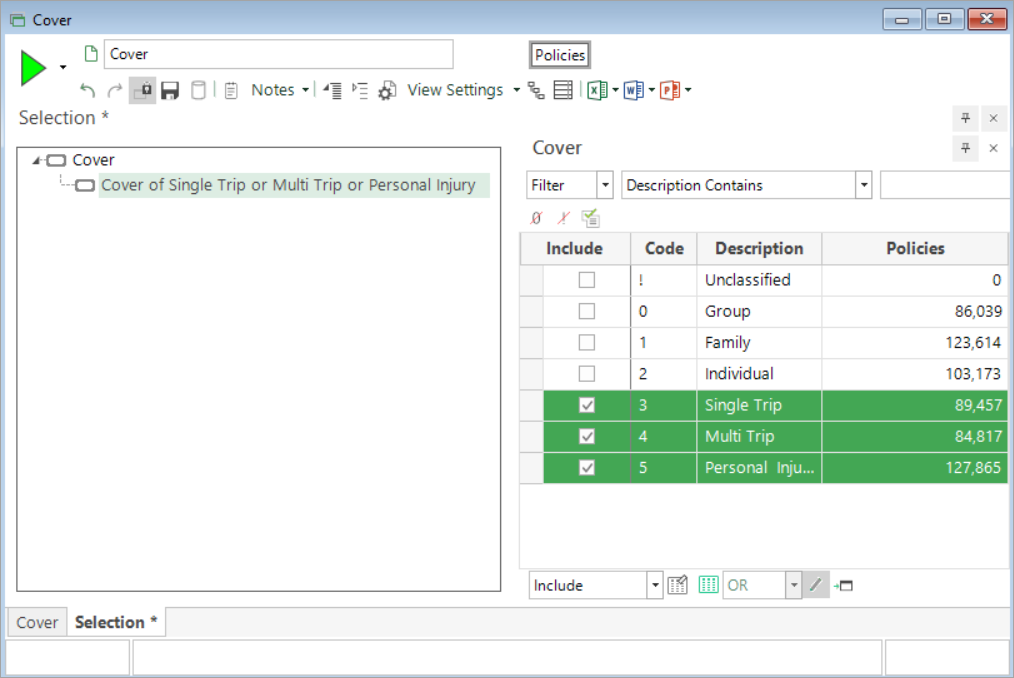Expand the View Settings dropdown arrow
The image size is (1014, 678).
coord(516,90)
